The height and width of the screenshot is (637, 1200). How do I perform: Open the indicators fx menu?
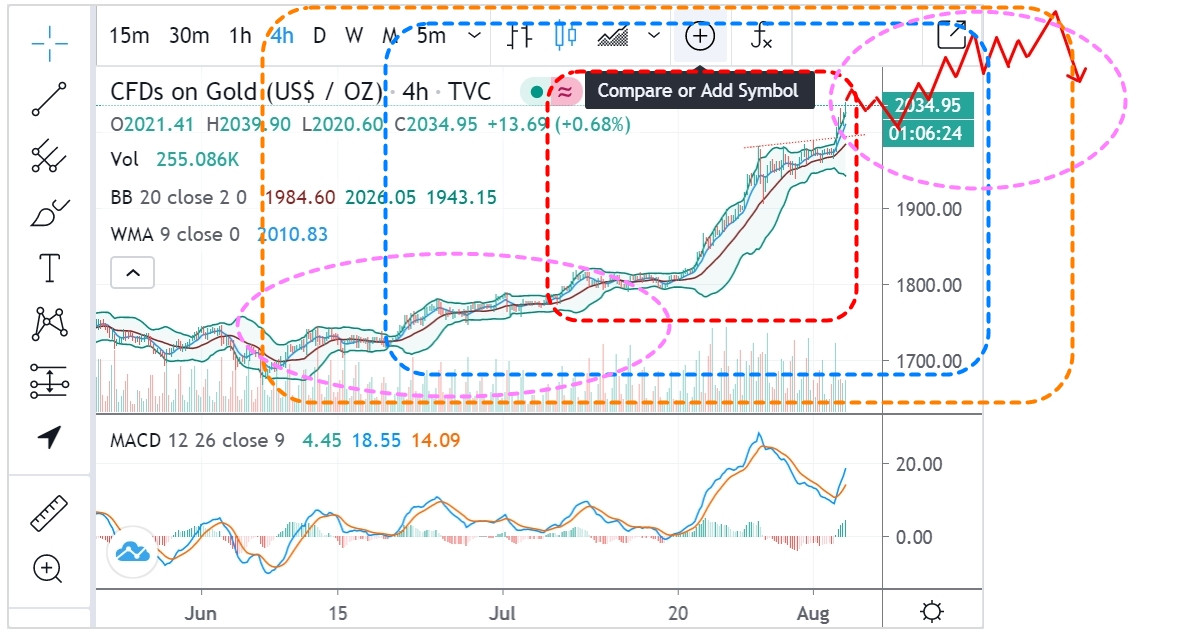click(x=762, y=37)
